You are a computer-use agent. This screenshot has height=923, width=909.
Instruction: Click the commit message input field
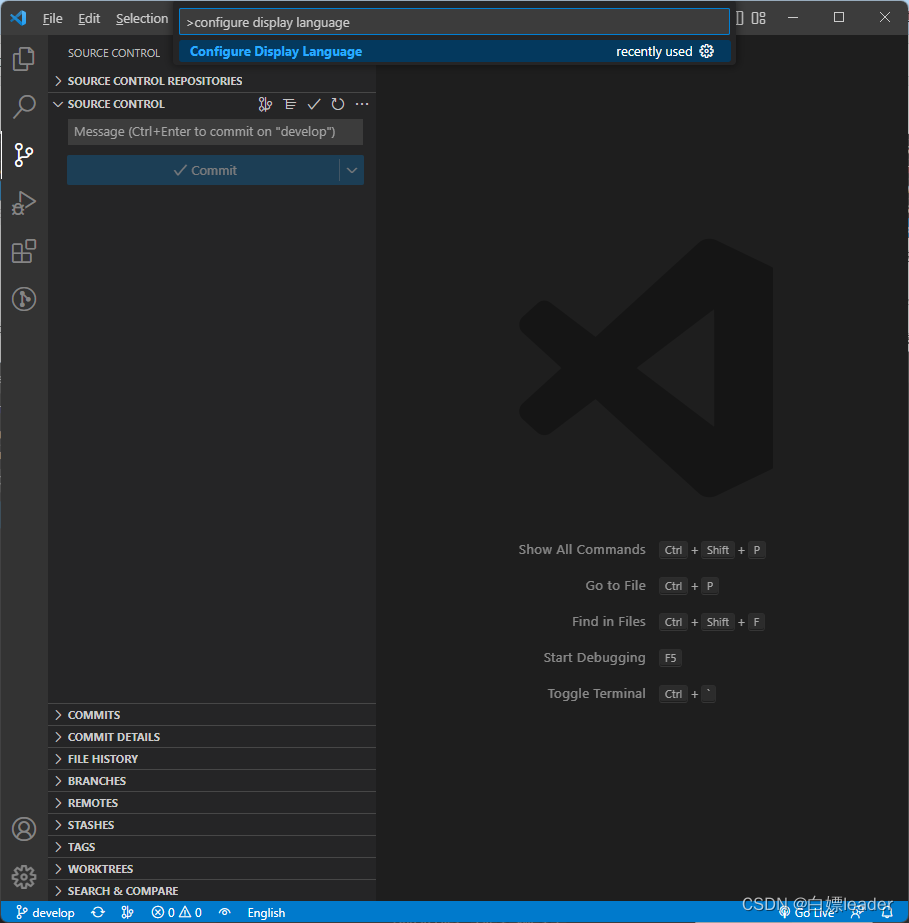click(215, 132)
